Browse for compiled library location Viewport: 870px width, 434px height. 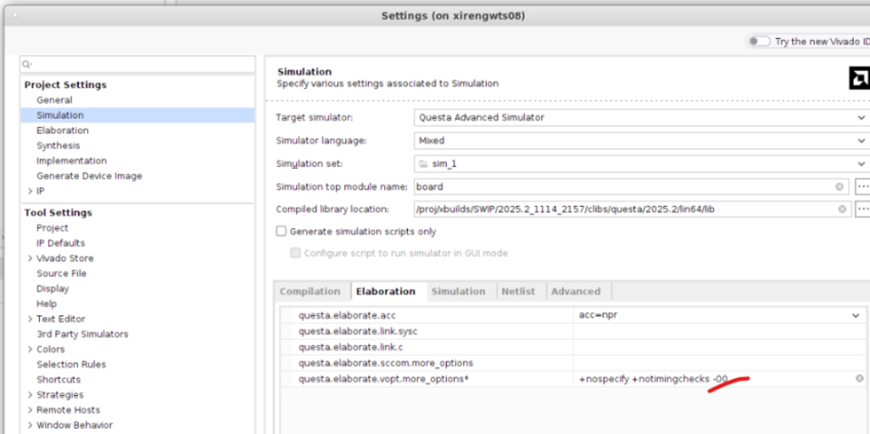click(x=862, y=209)
